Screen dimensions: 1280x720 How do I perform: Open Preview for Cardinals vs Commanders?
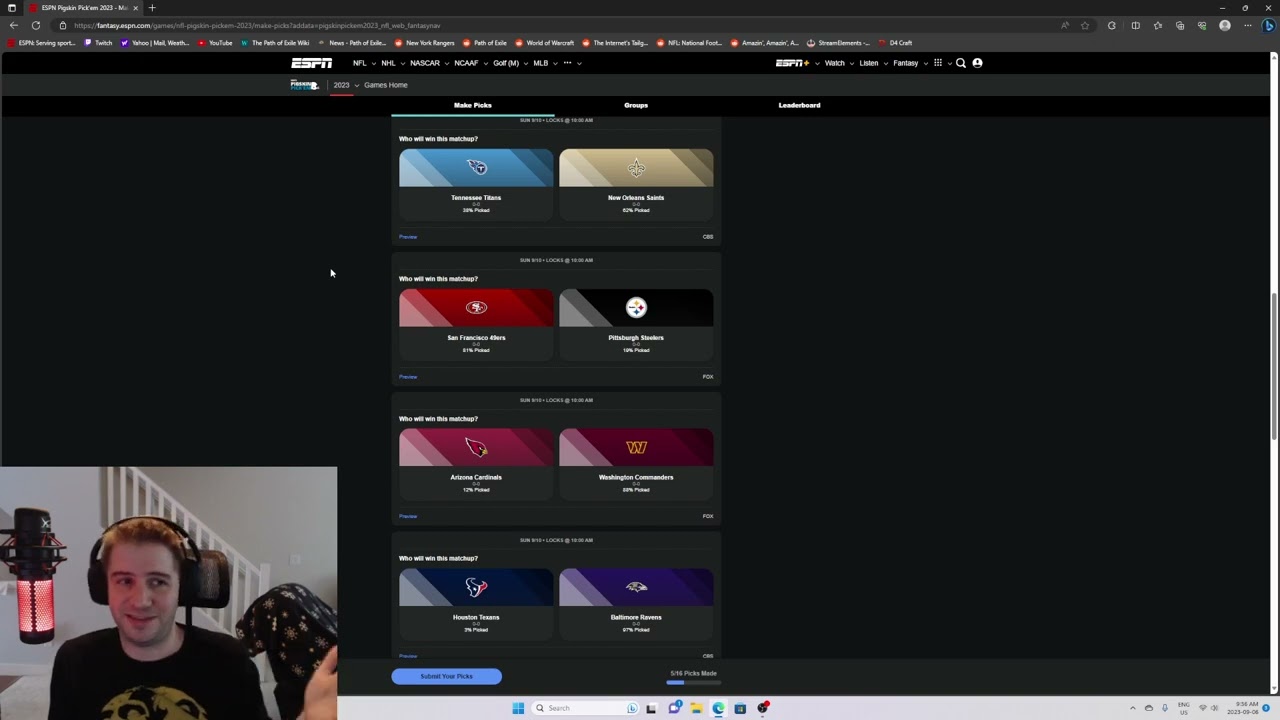pyautogui.click(x=408, y=516)
